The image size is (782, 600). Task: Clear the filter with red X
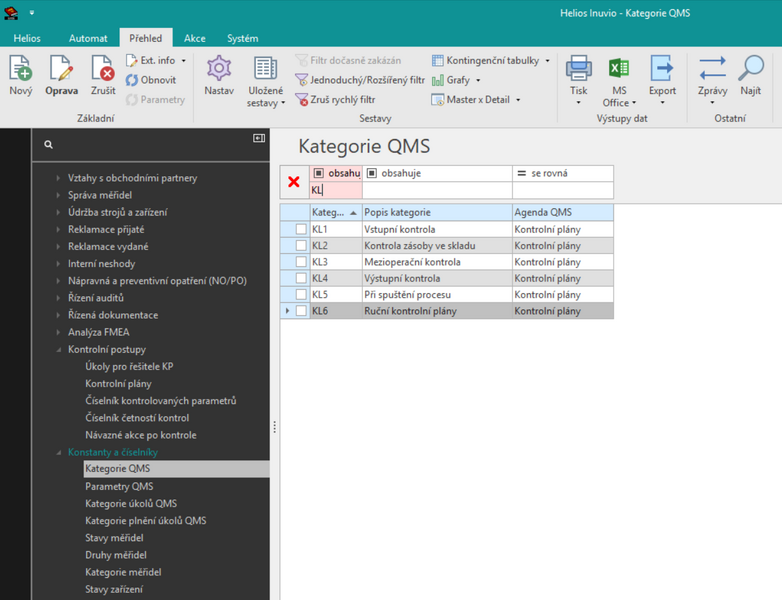pos(294,182)
